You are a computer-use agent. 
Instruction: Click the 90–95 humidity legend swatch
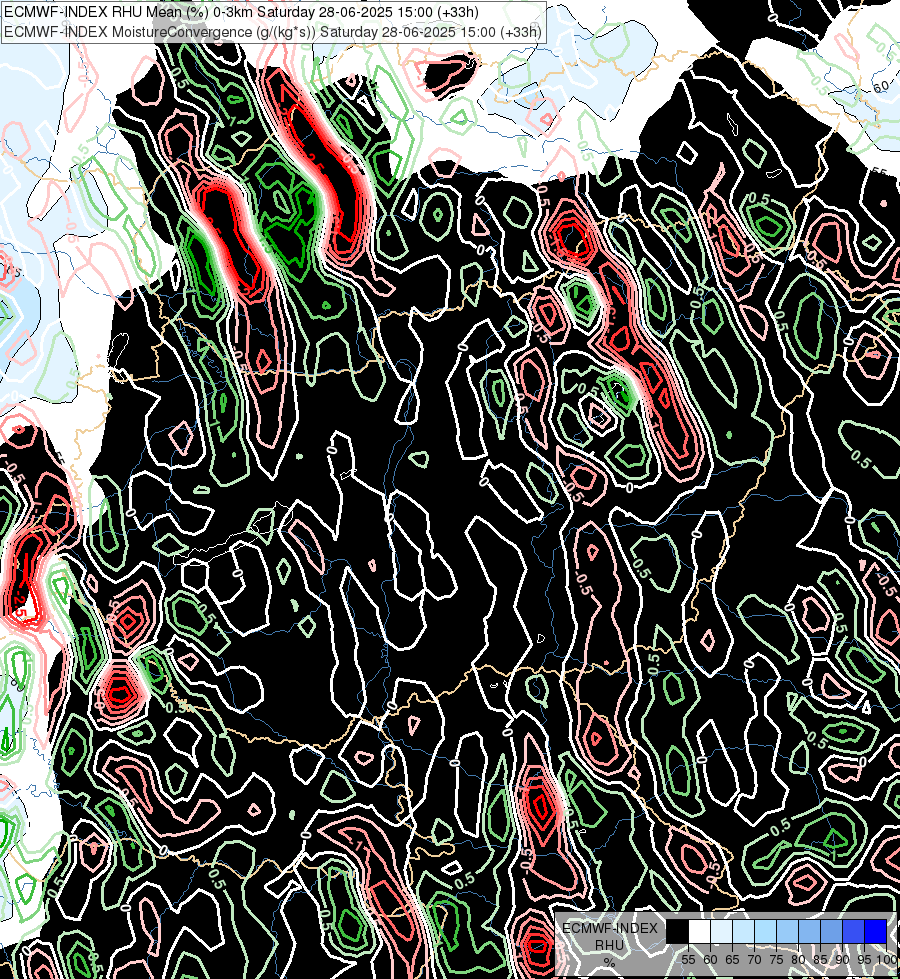[853, 932]
